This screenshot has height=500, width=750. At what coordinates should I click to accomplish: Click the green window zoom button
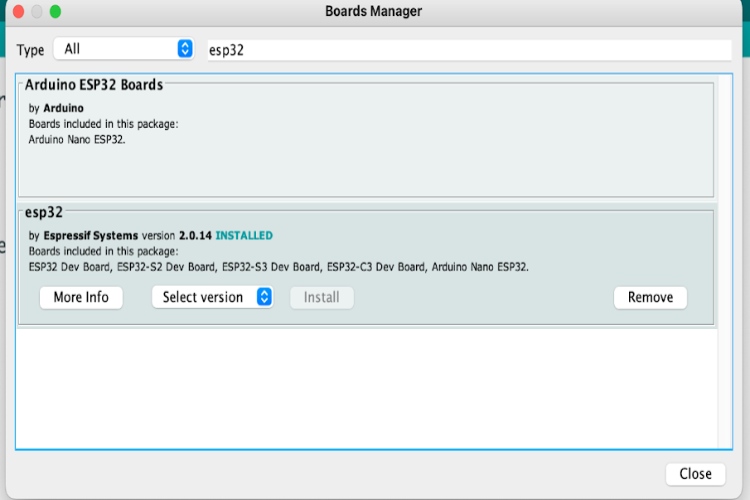click(x=55, y=11)
